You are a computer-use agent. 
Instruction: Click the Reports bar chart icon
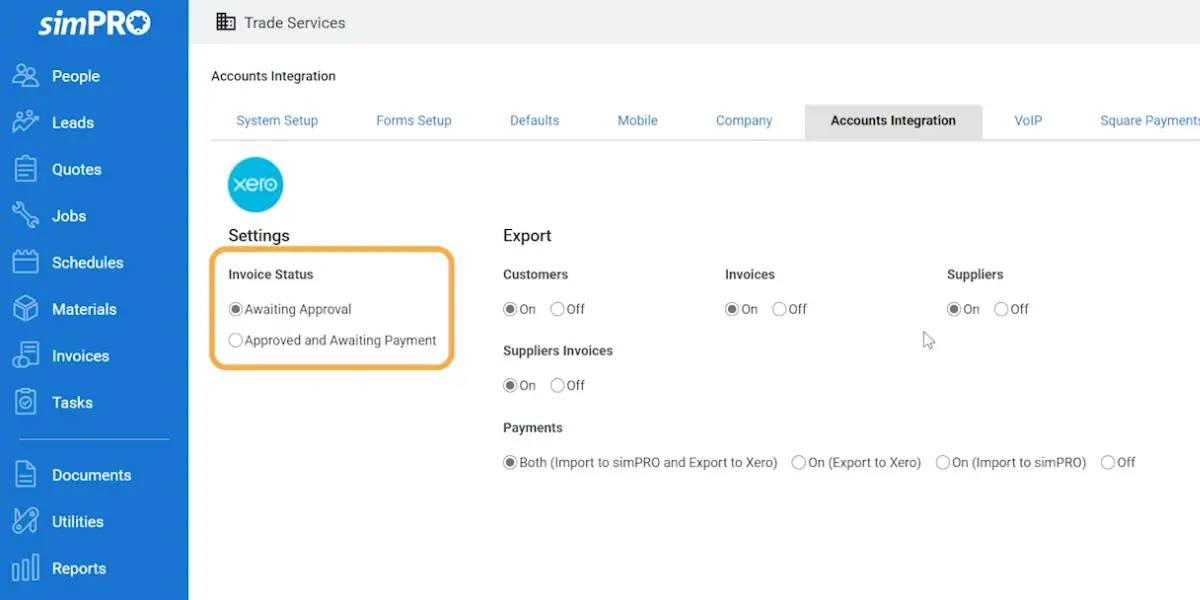tap(25, 568)
